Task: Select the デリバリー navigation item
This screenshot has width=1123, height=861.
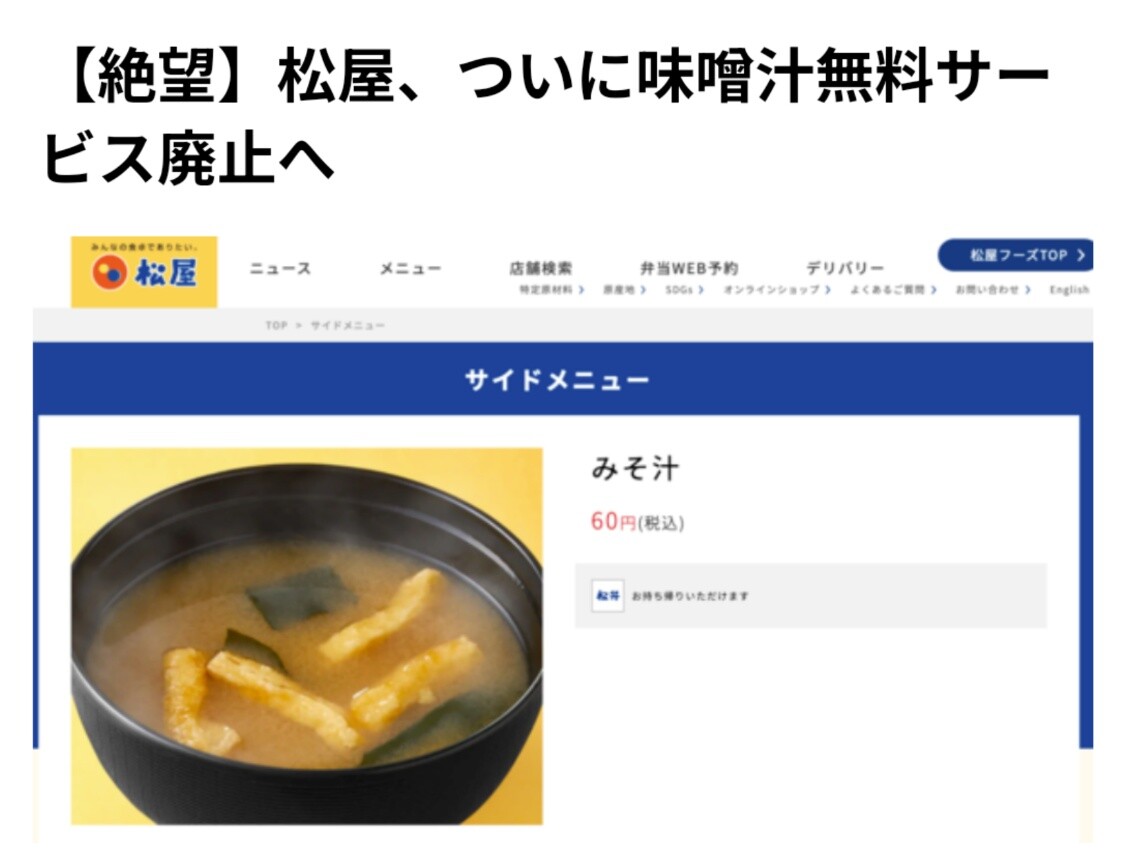Action: click(x=844, y=269)
